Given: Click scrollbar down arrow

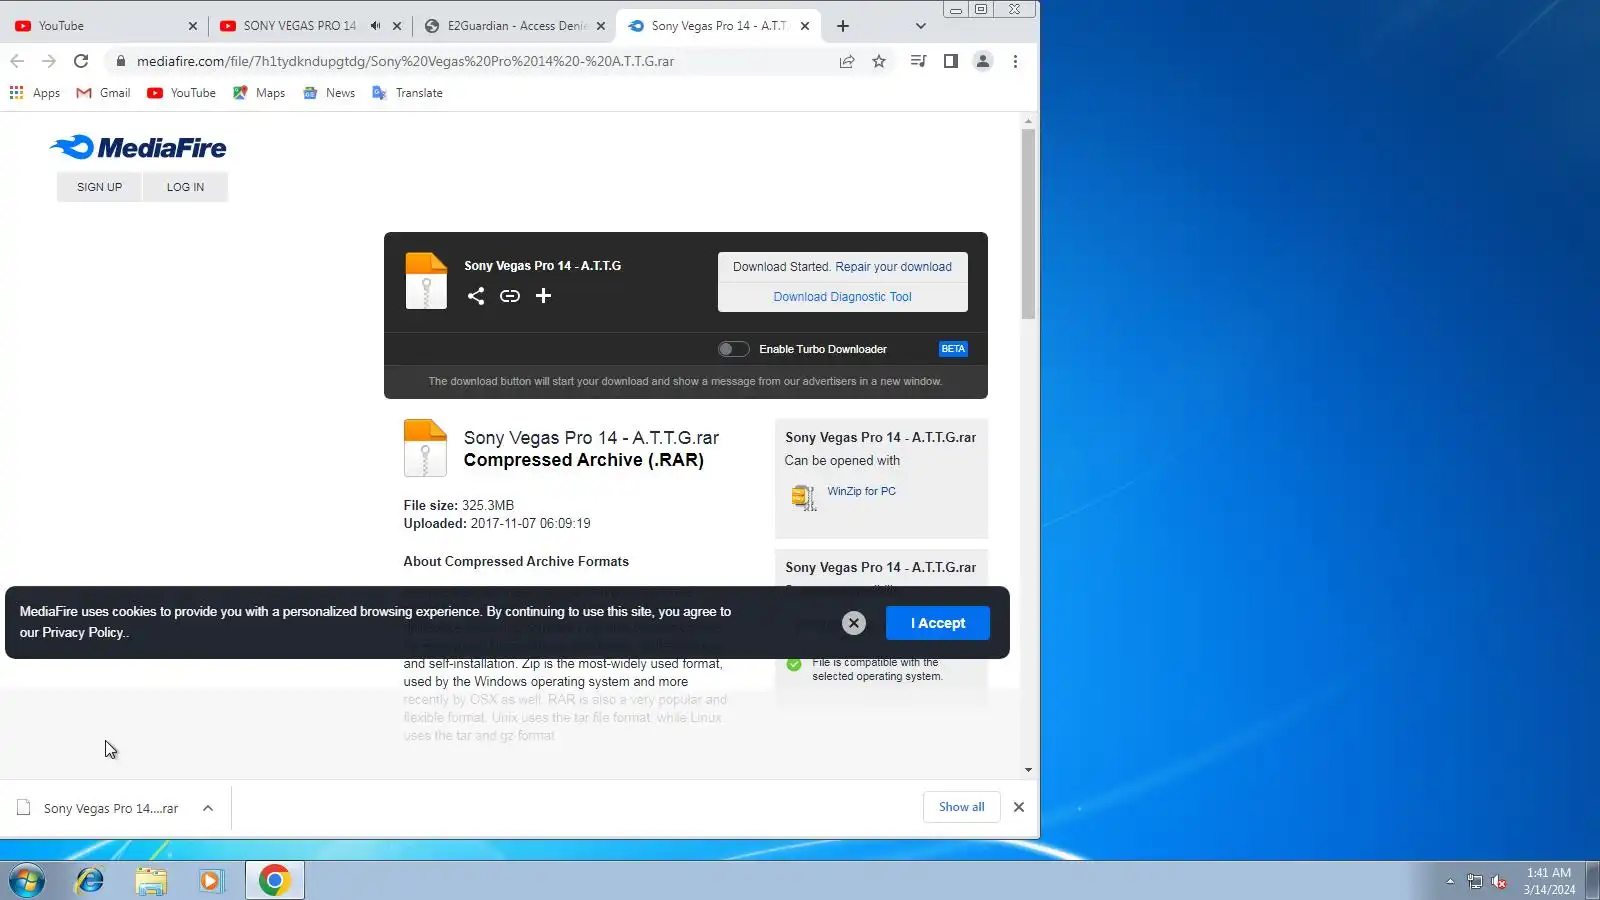Looking at the screenshot, I should [1028, 770].
